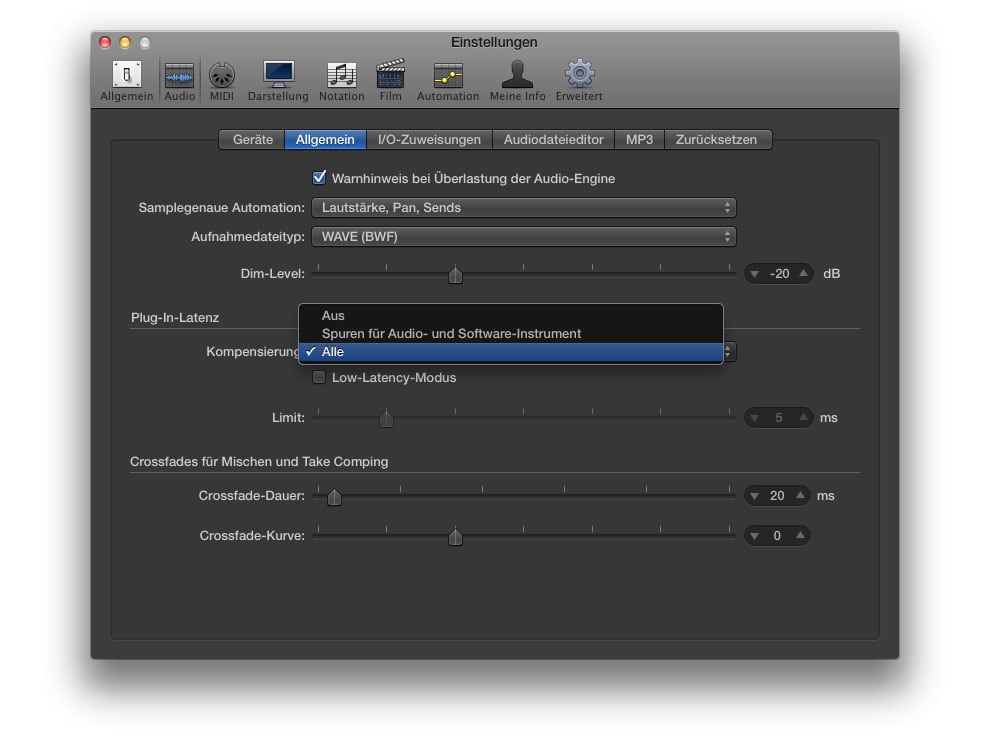Switch to the Audiodateieditor tab
This screenshot has width=984, height=747.
pyautogui.click(x=554, y=139)
